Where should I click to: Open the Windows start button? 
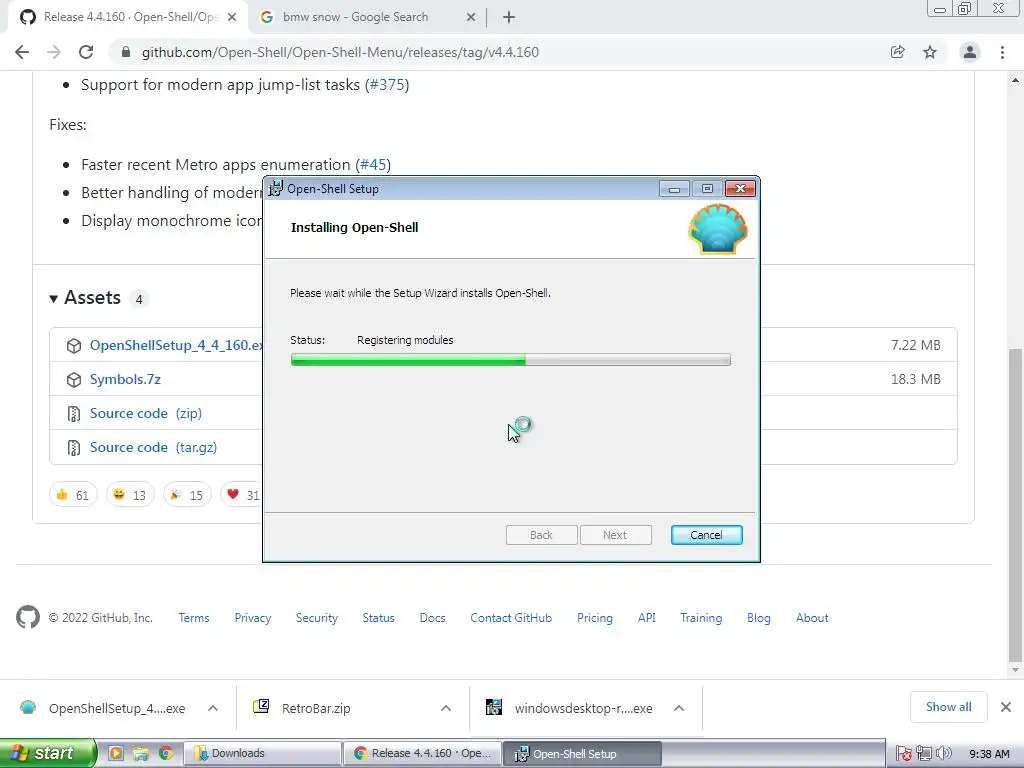click(x=47, y=753)
